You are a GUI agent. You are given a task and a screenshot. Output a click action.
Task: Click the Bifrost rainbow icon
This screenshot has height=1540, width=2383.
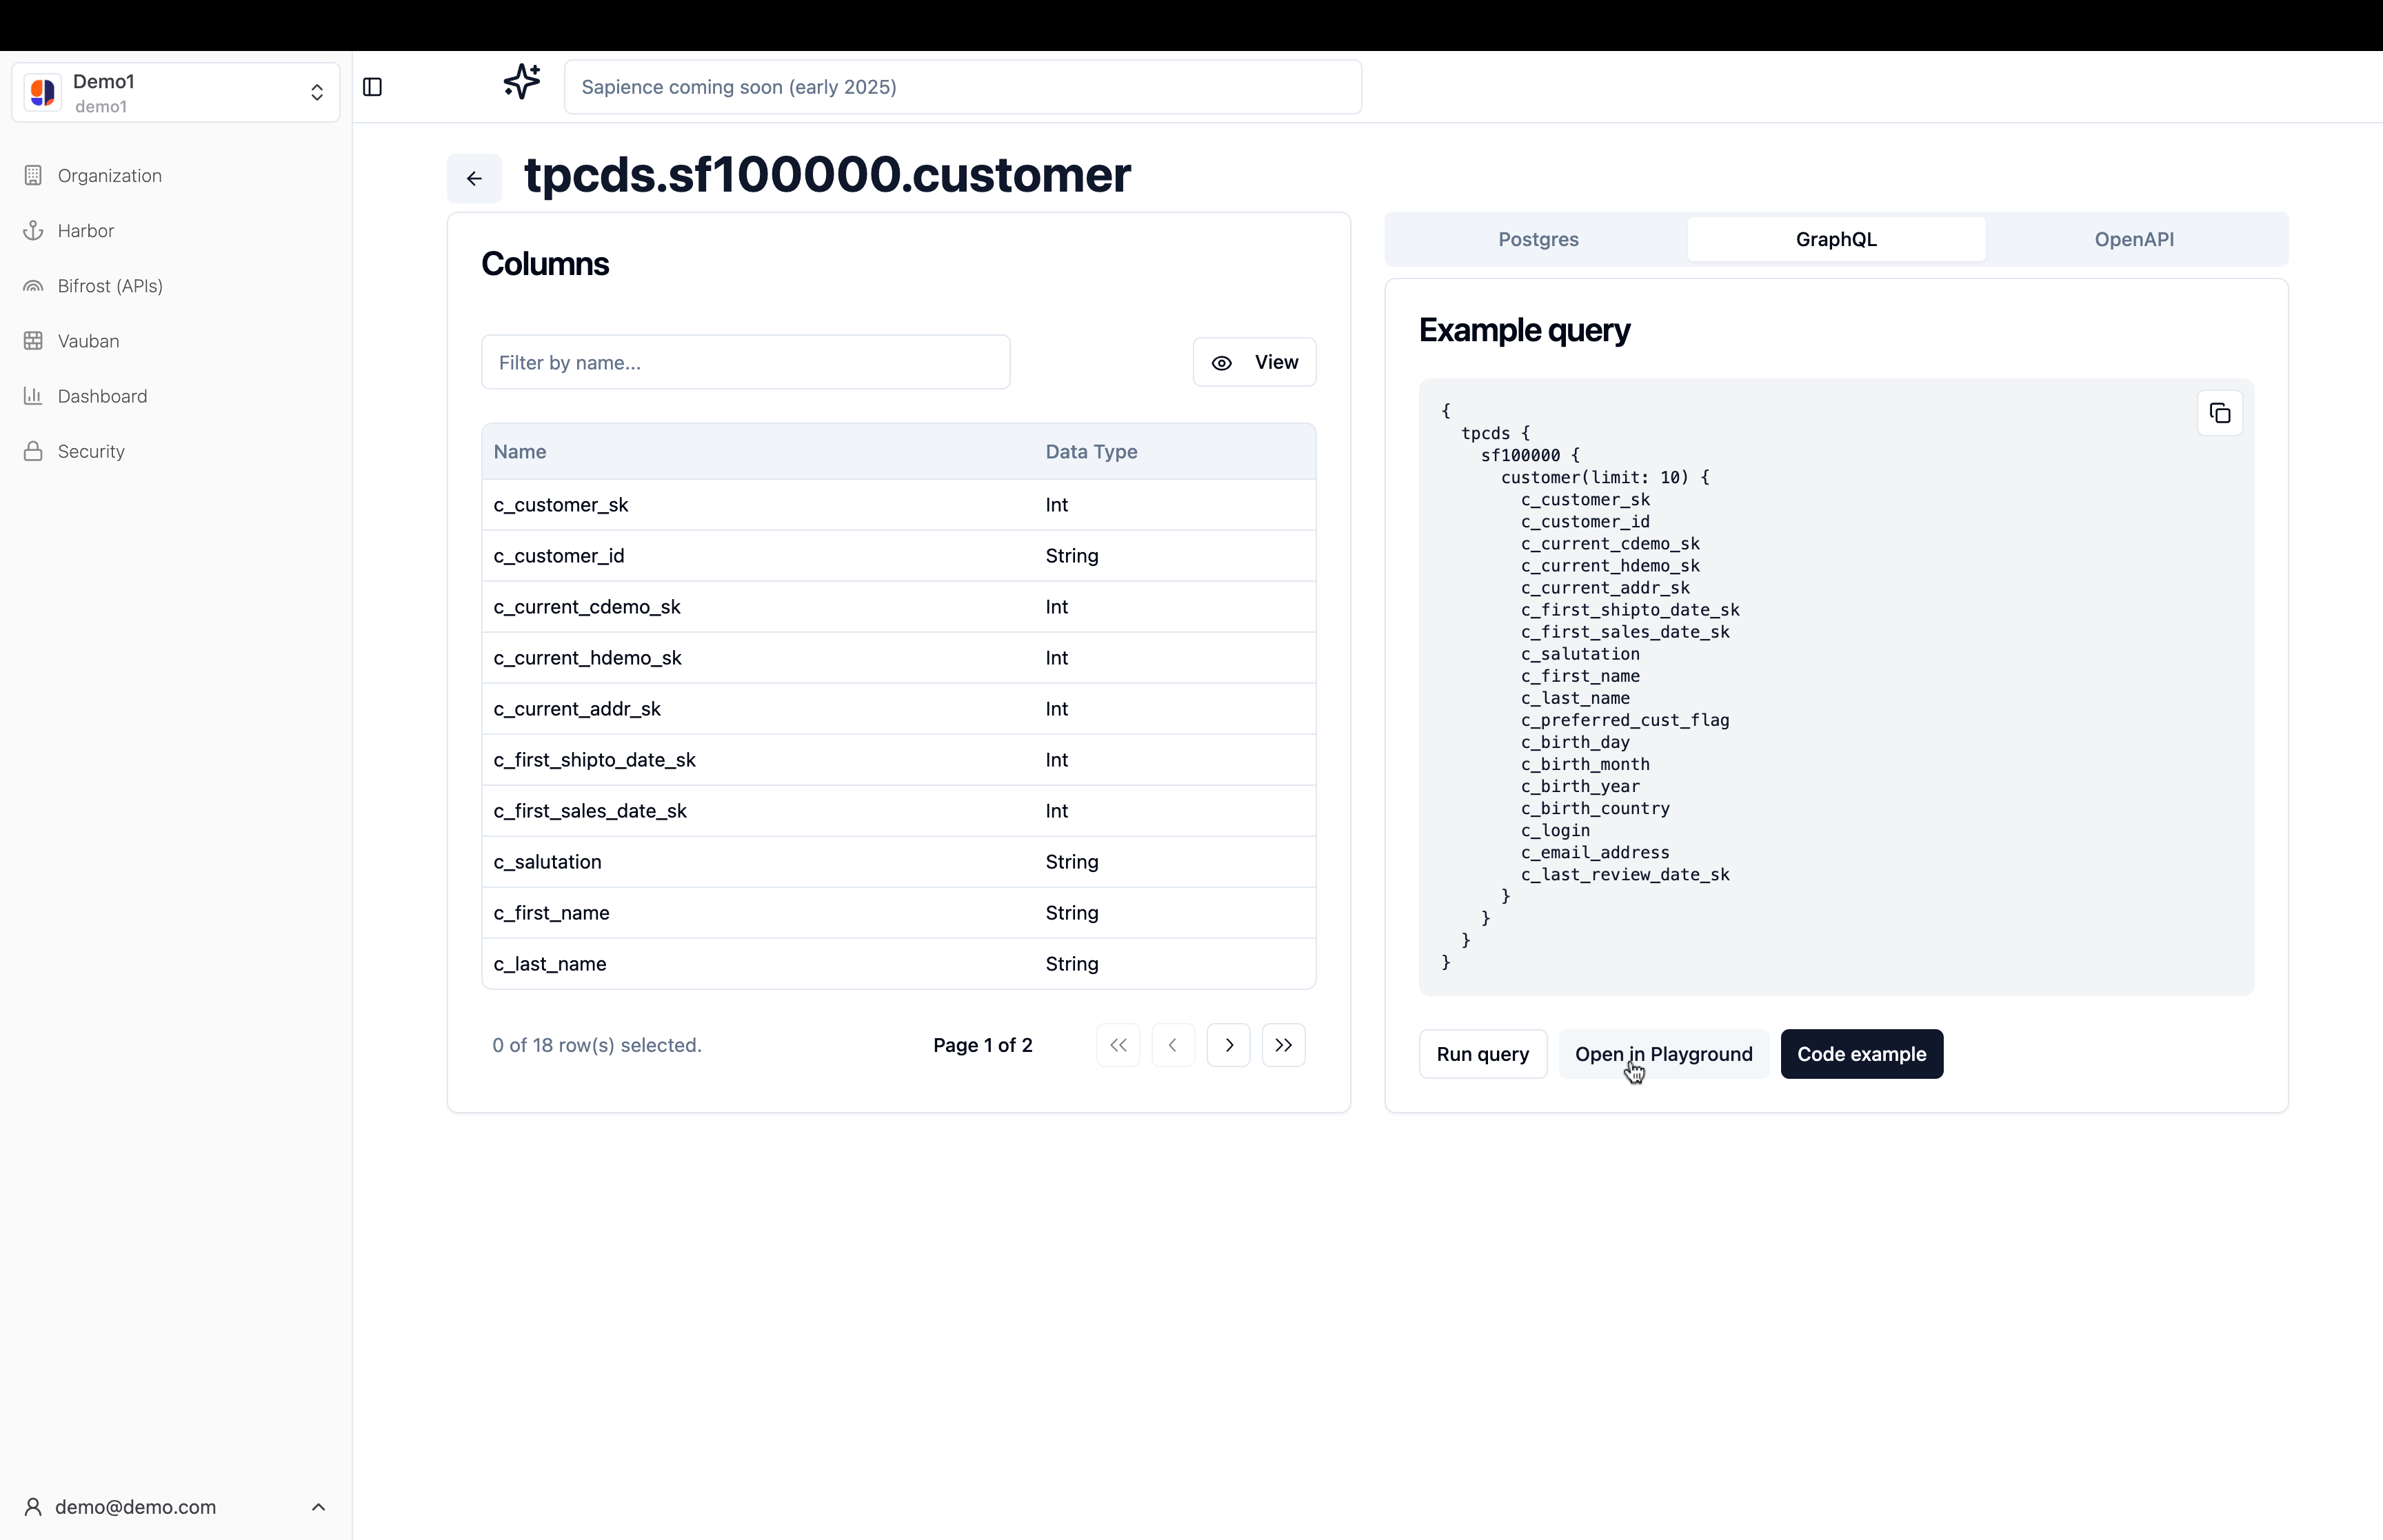pyautogui.click(x=33, y=286)
